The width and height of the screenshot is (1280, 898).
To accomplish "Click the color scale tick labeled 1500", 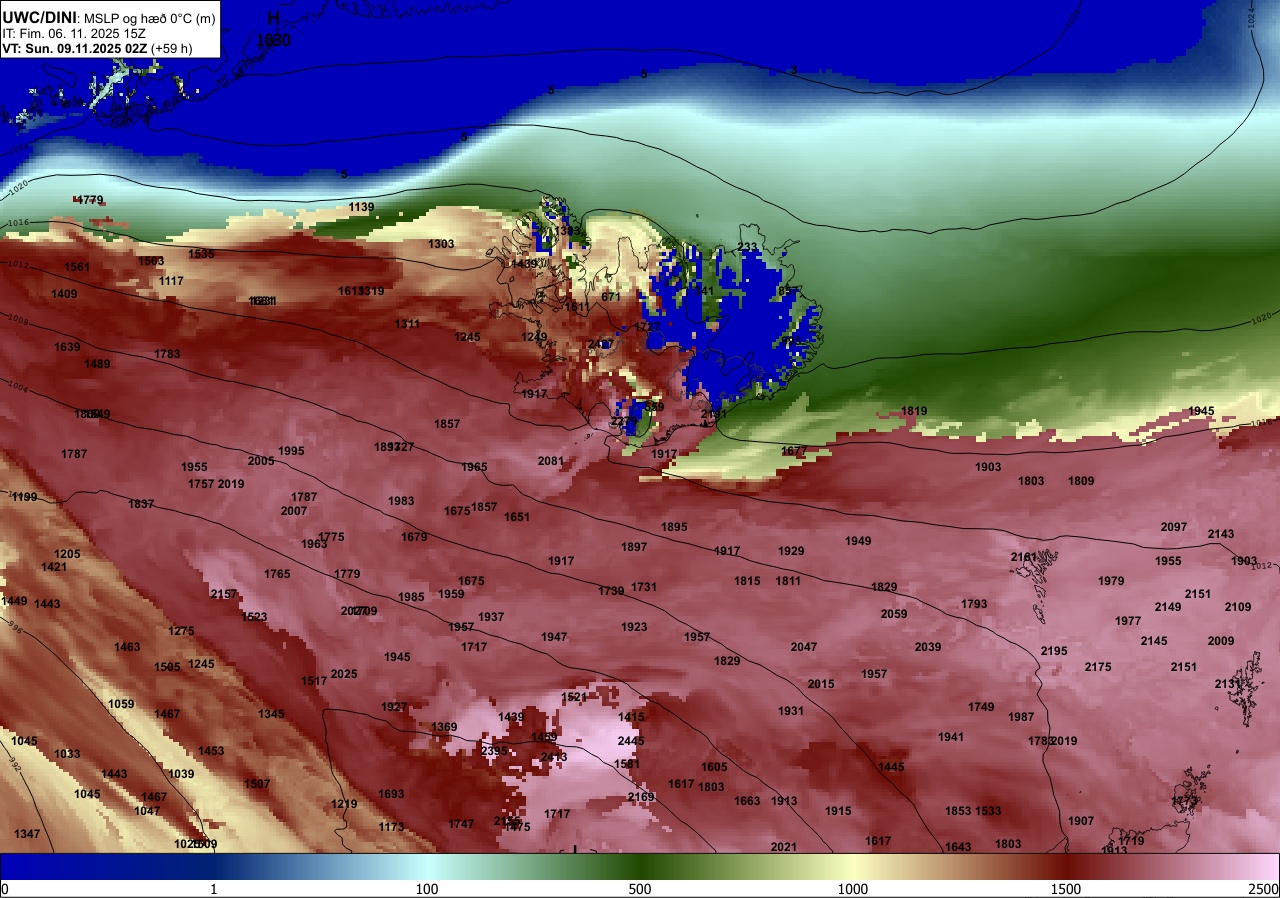I will pos(1066,889).
